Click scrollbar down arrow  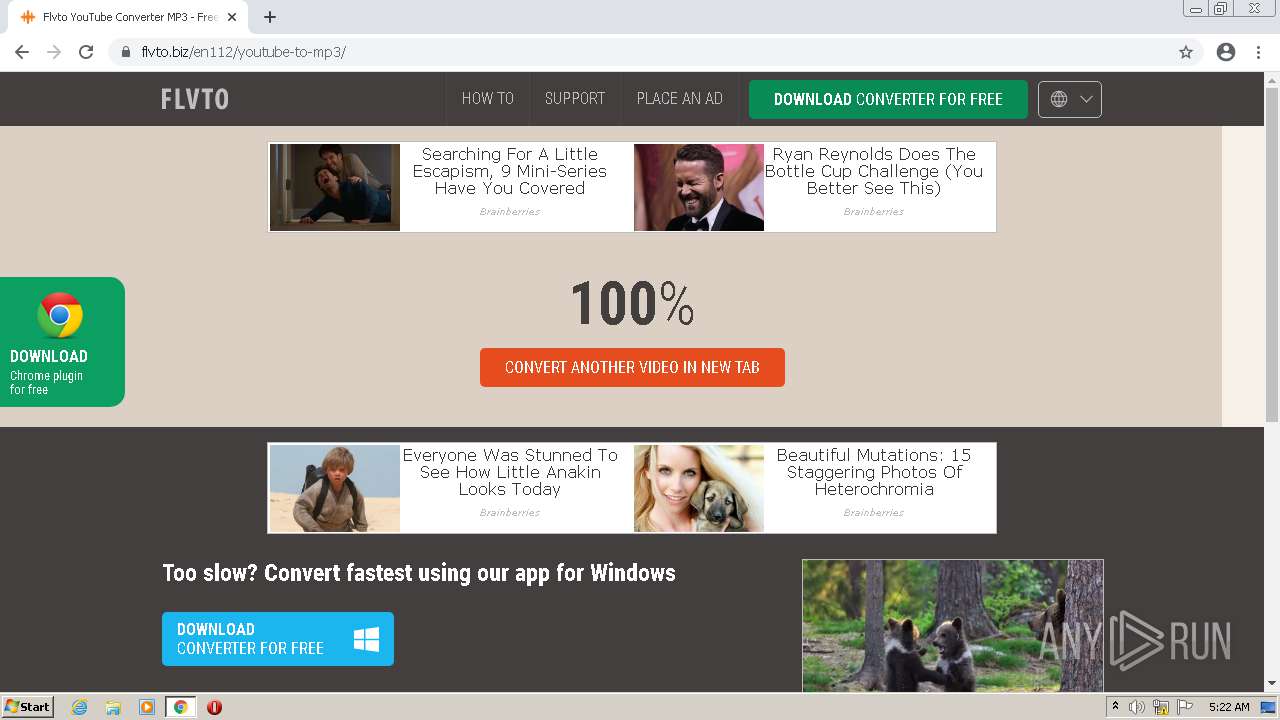point(1272,684)
